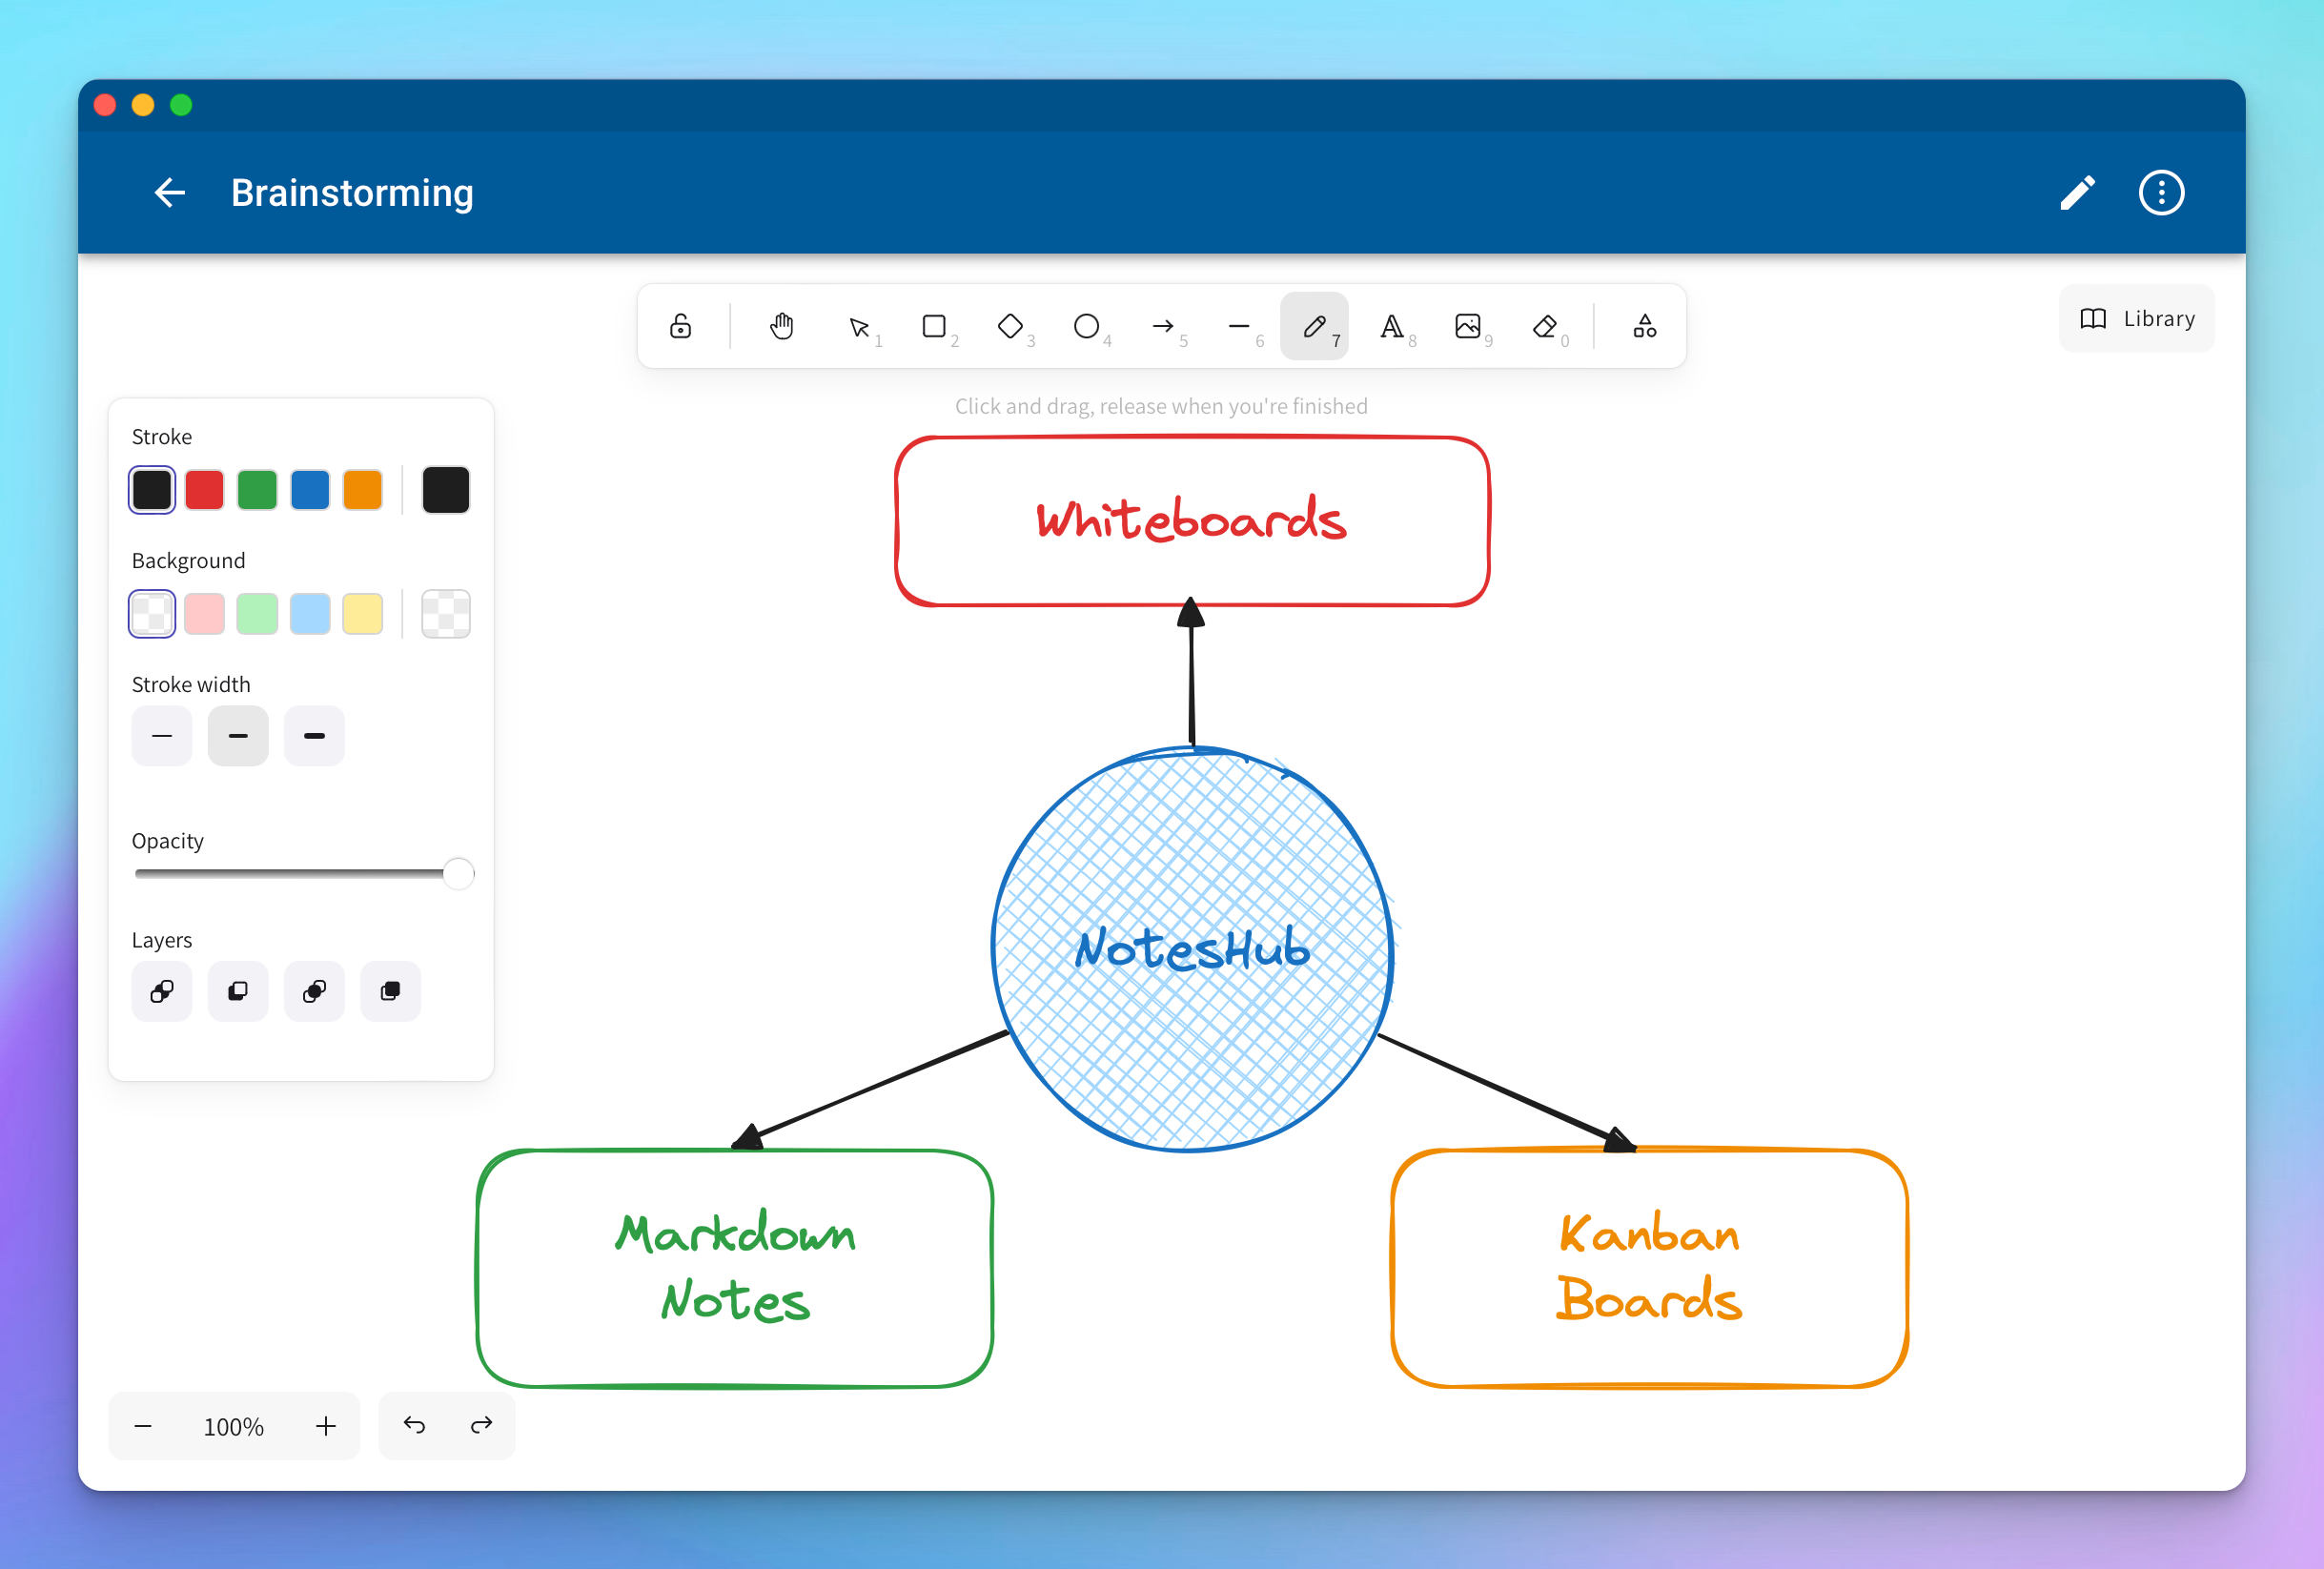Select the Diamond shape tool

click(x=1010, y=326)
